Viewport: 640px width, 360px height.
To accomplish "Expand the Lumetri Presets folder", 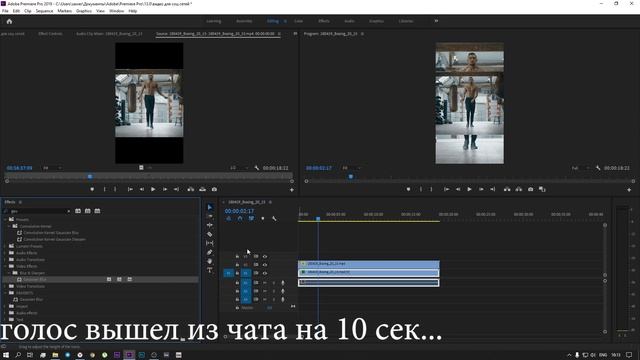I will pos(5,246).
